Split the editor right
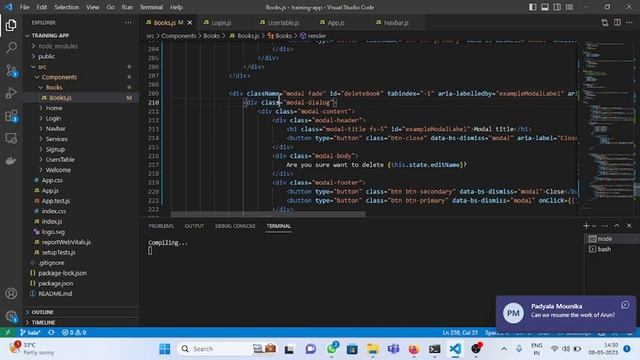This screenshot has width=640, height=360. (x=617, y=22)
